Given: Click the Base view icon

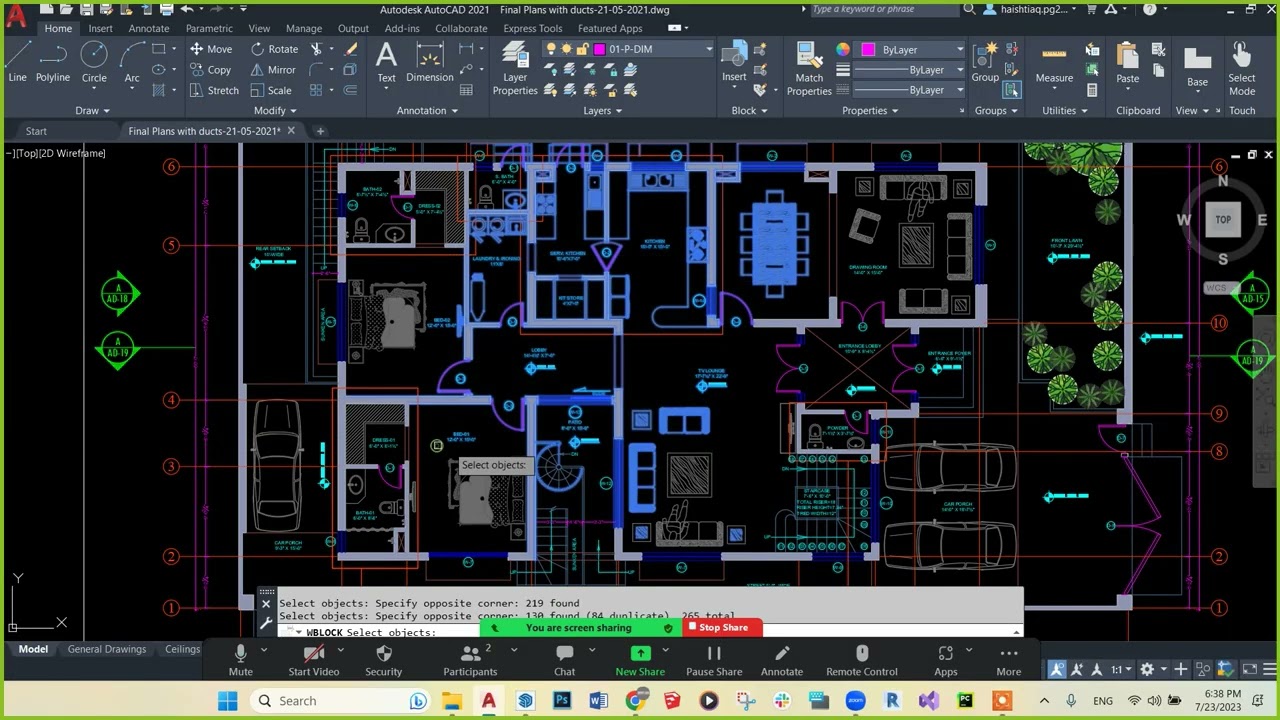Looking at the screenshot, I should click(x=1197, y=68).
